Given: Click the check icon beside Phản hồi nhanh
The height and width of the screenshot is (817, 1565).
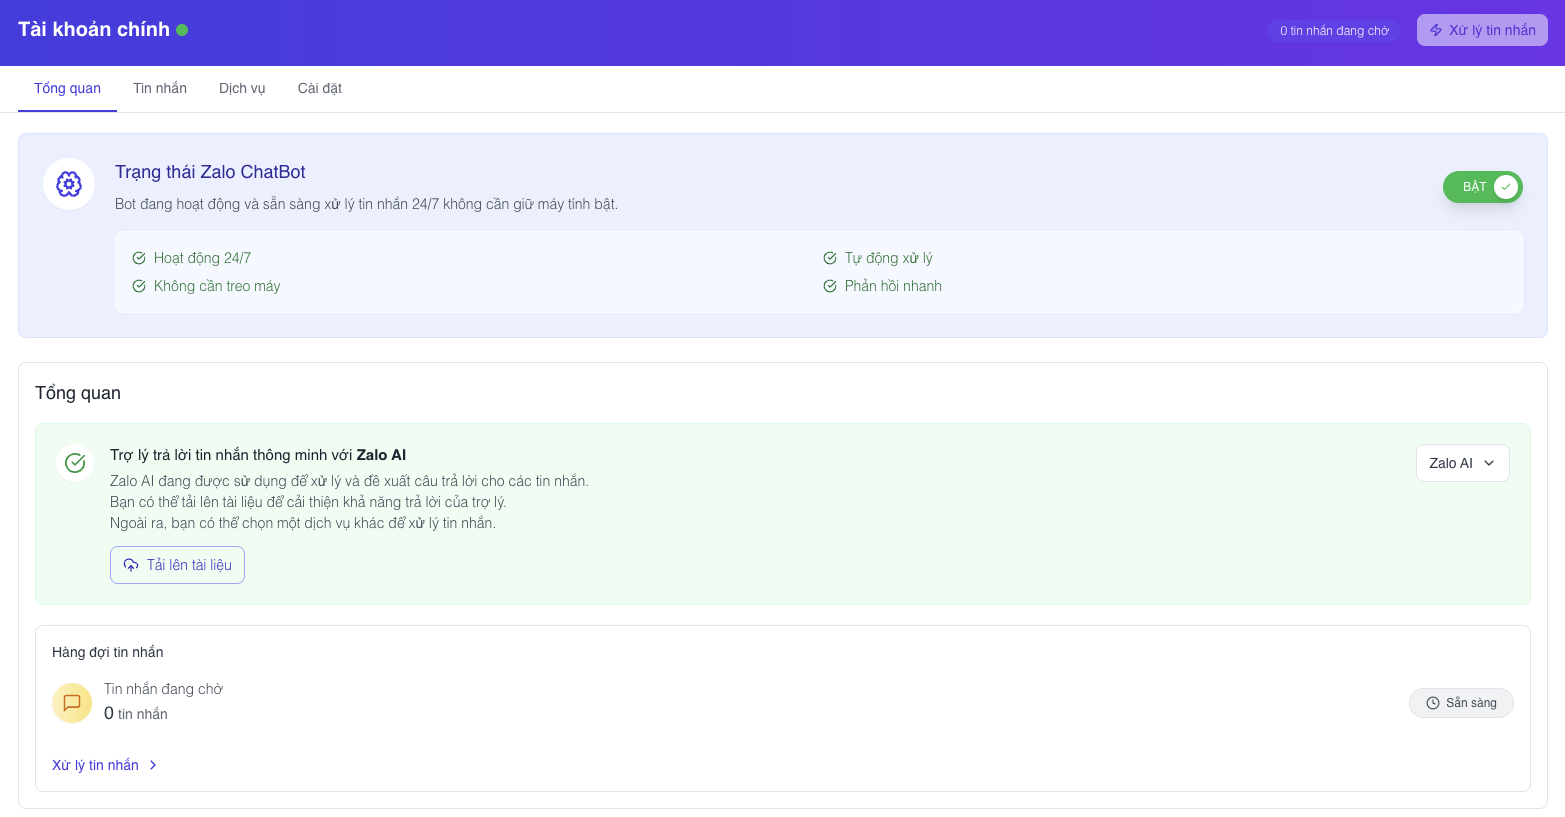Looking at the screenshot, I should [830, 286].
